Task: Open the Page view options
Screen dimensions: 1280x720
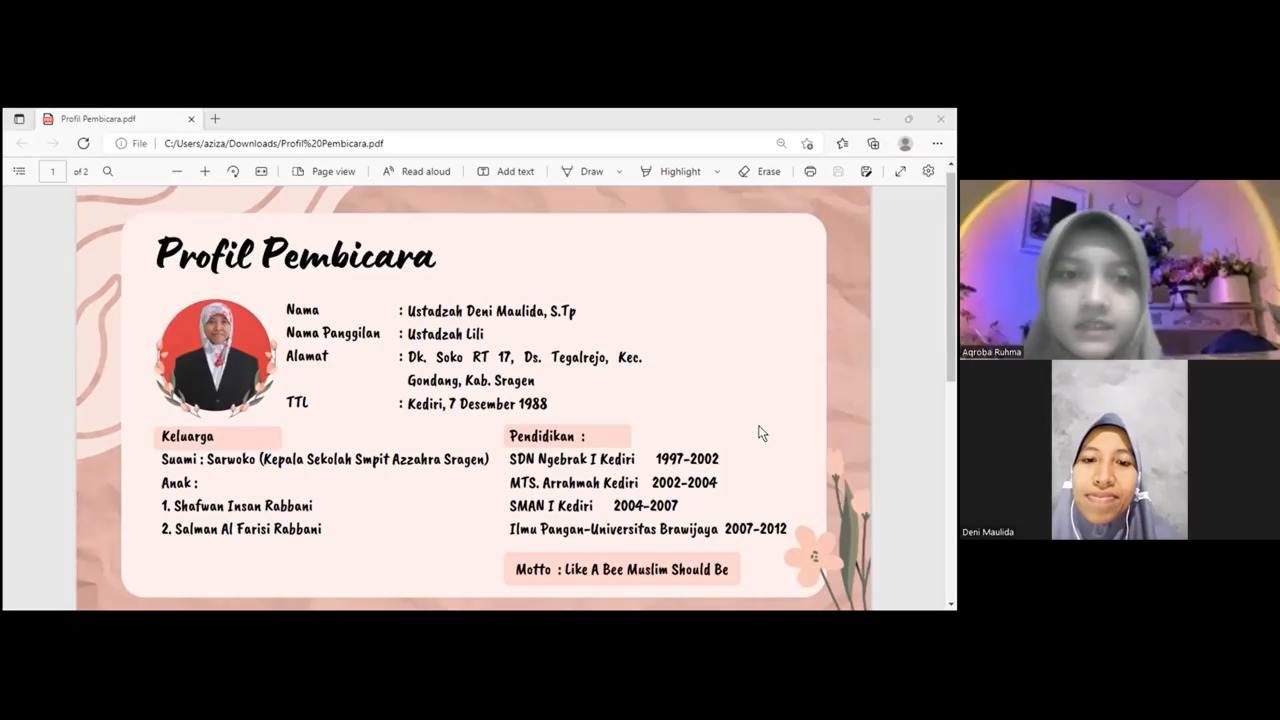Action: click(323, 171)
